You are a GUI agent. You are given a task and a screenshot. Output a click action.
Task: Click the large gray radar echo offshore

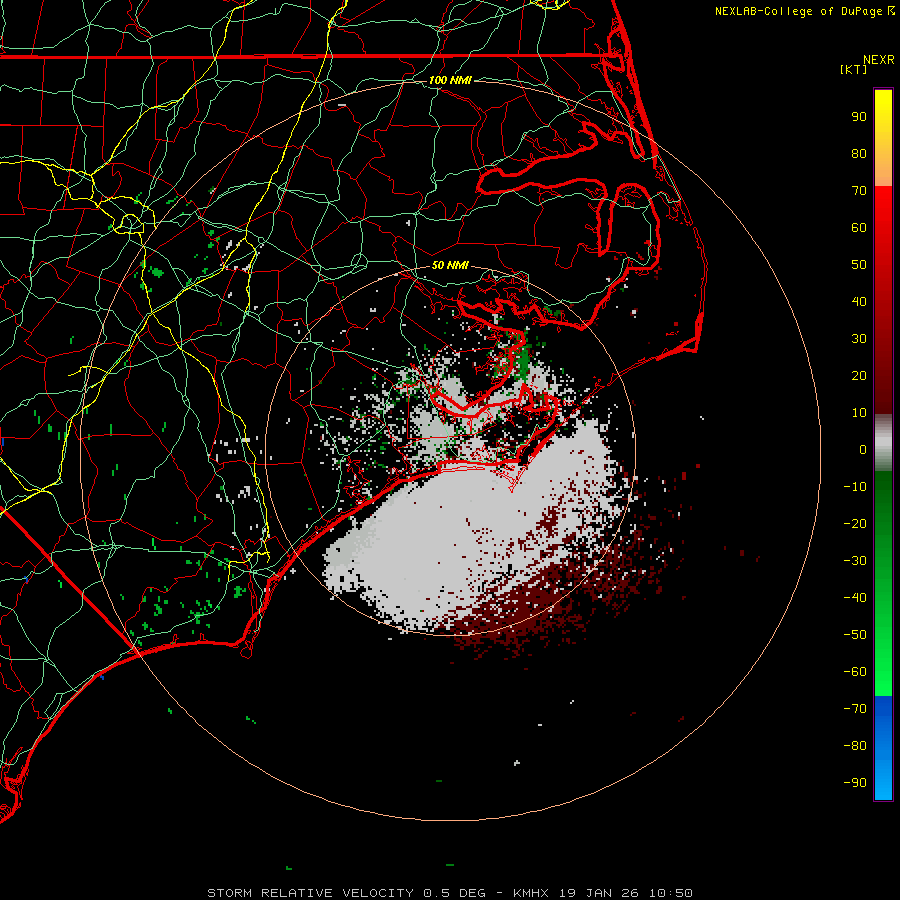[x=459, y=534]
